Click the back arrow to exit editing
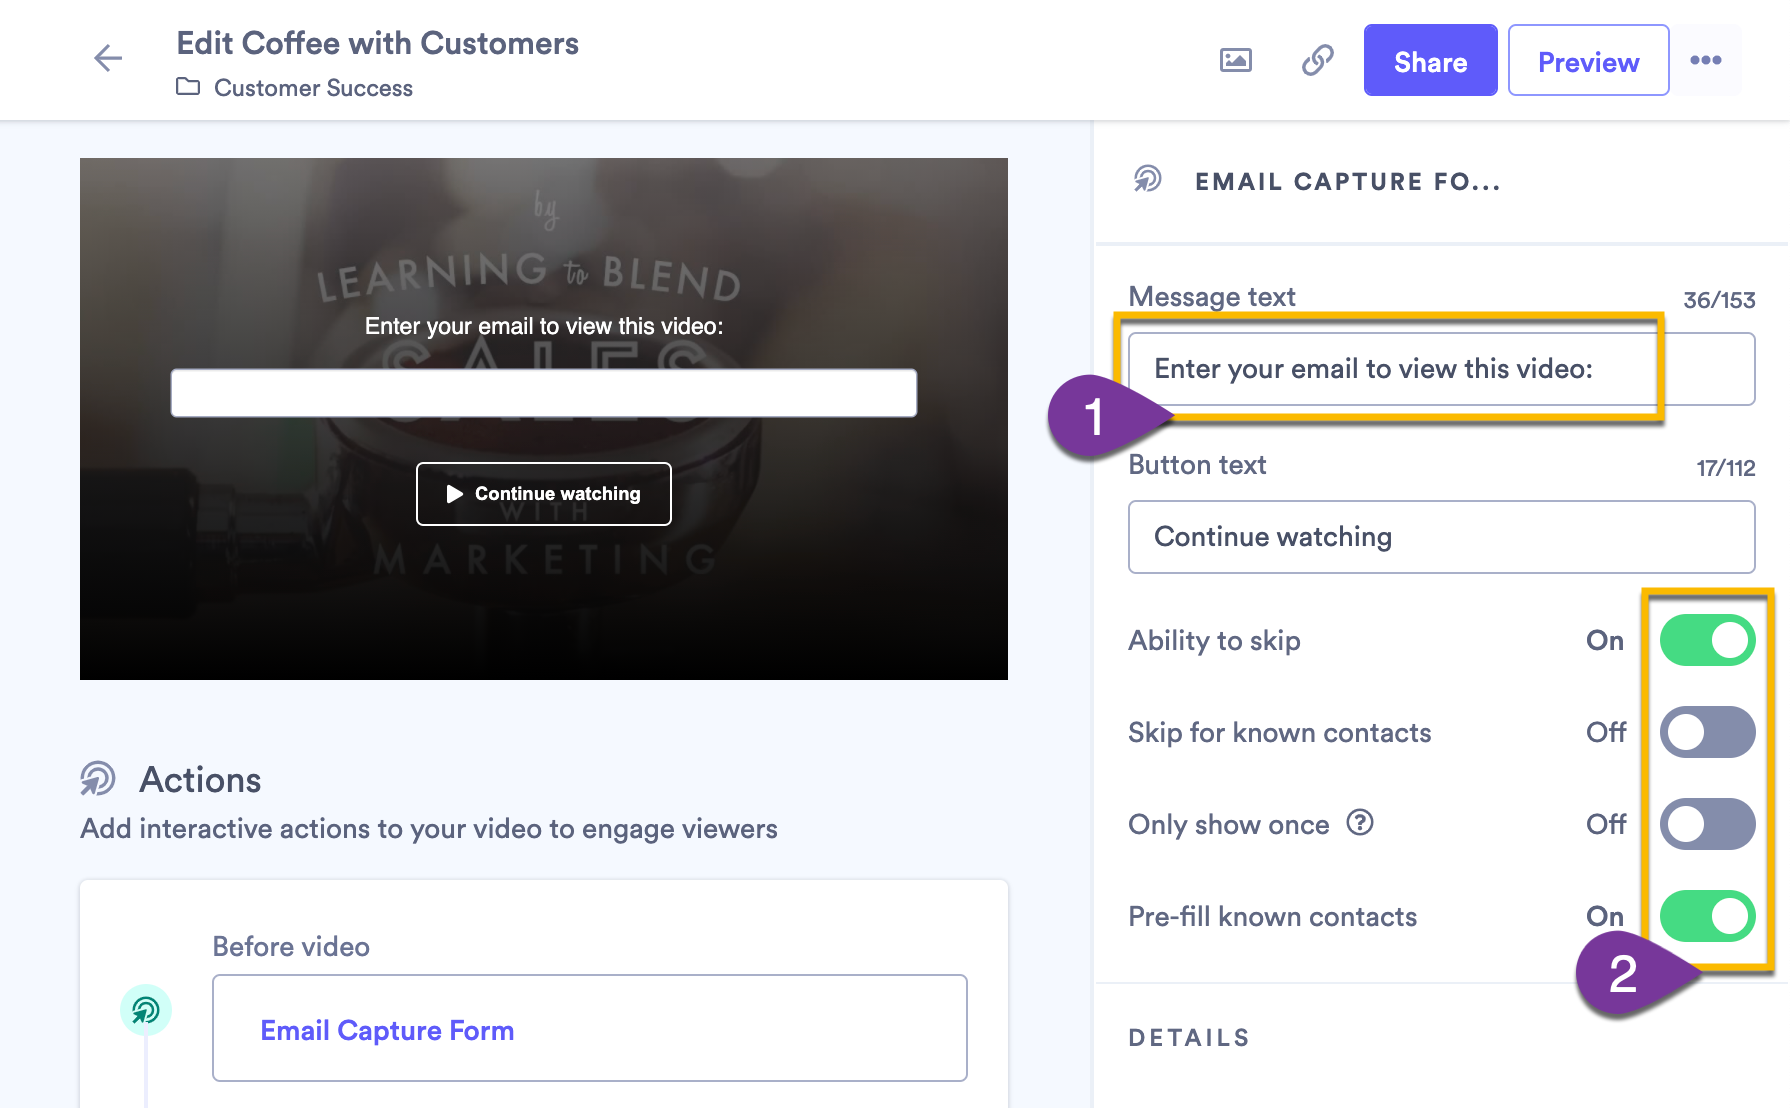 click(107, 58)
